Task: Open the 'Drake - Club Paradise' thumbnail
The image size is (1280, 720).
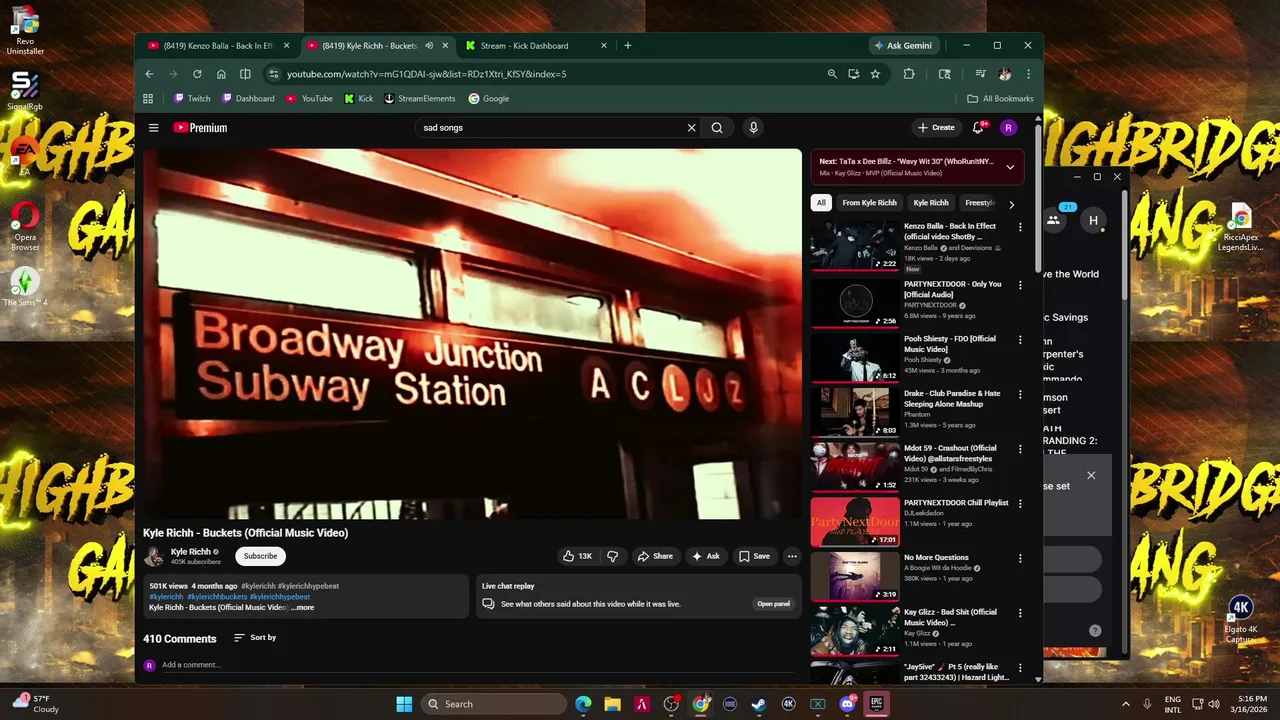Action: (855, 412)
